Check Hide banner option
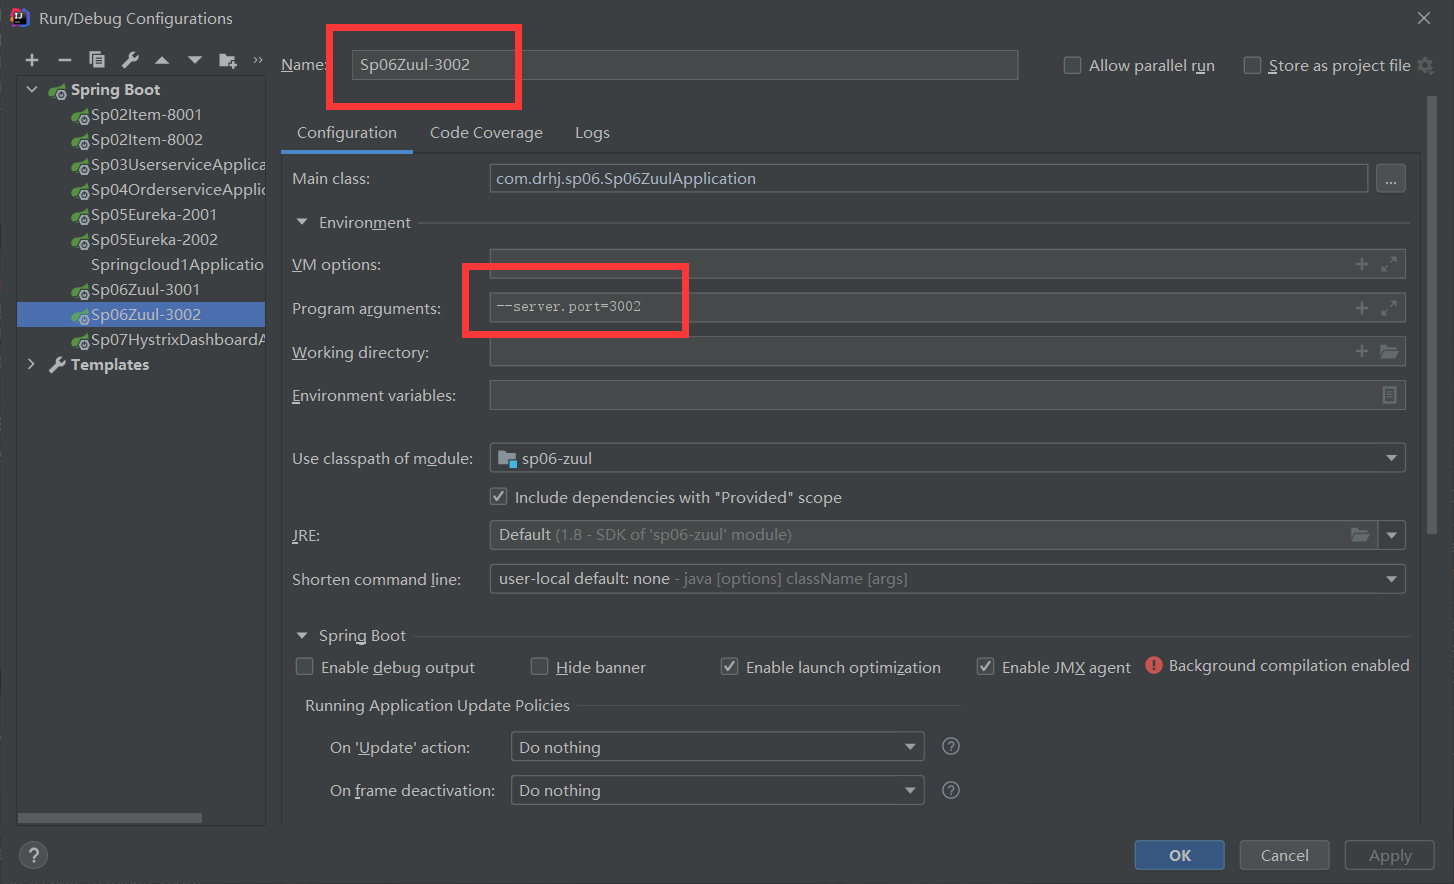The image size is (1454, 884). click(x=540, y=666)
